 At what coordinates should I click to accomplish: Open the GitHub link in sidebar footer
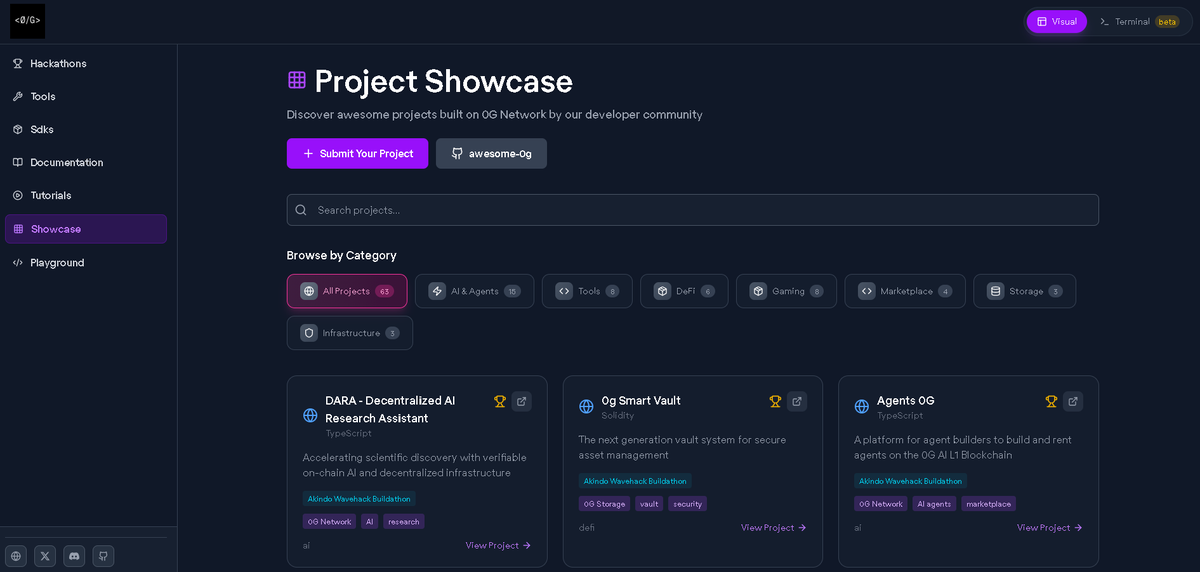103,556
